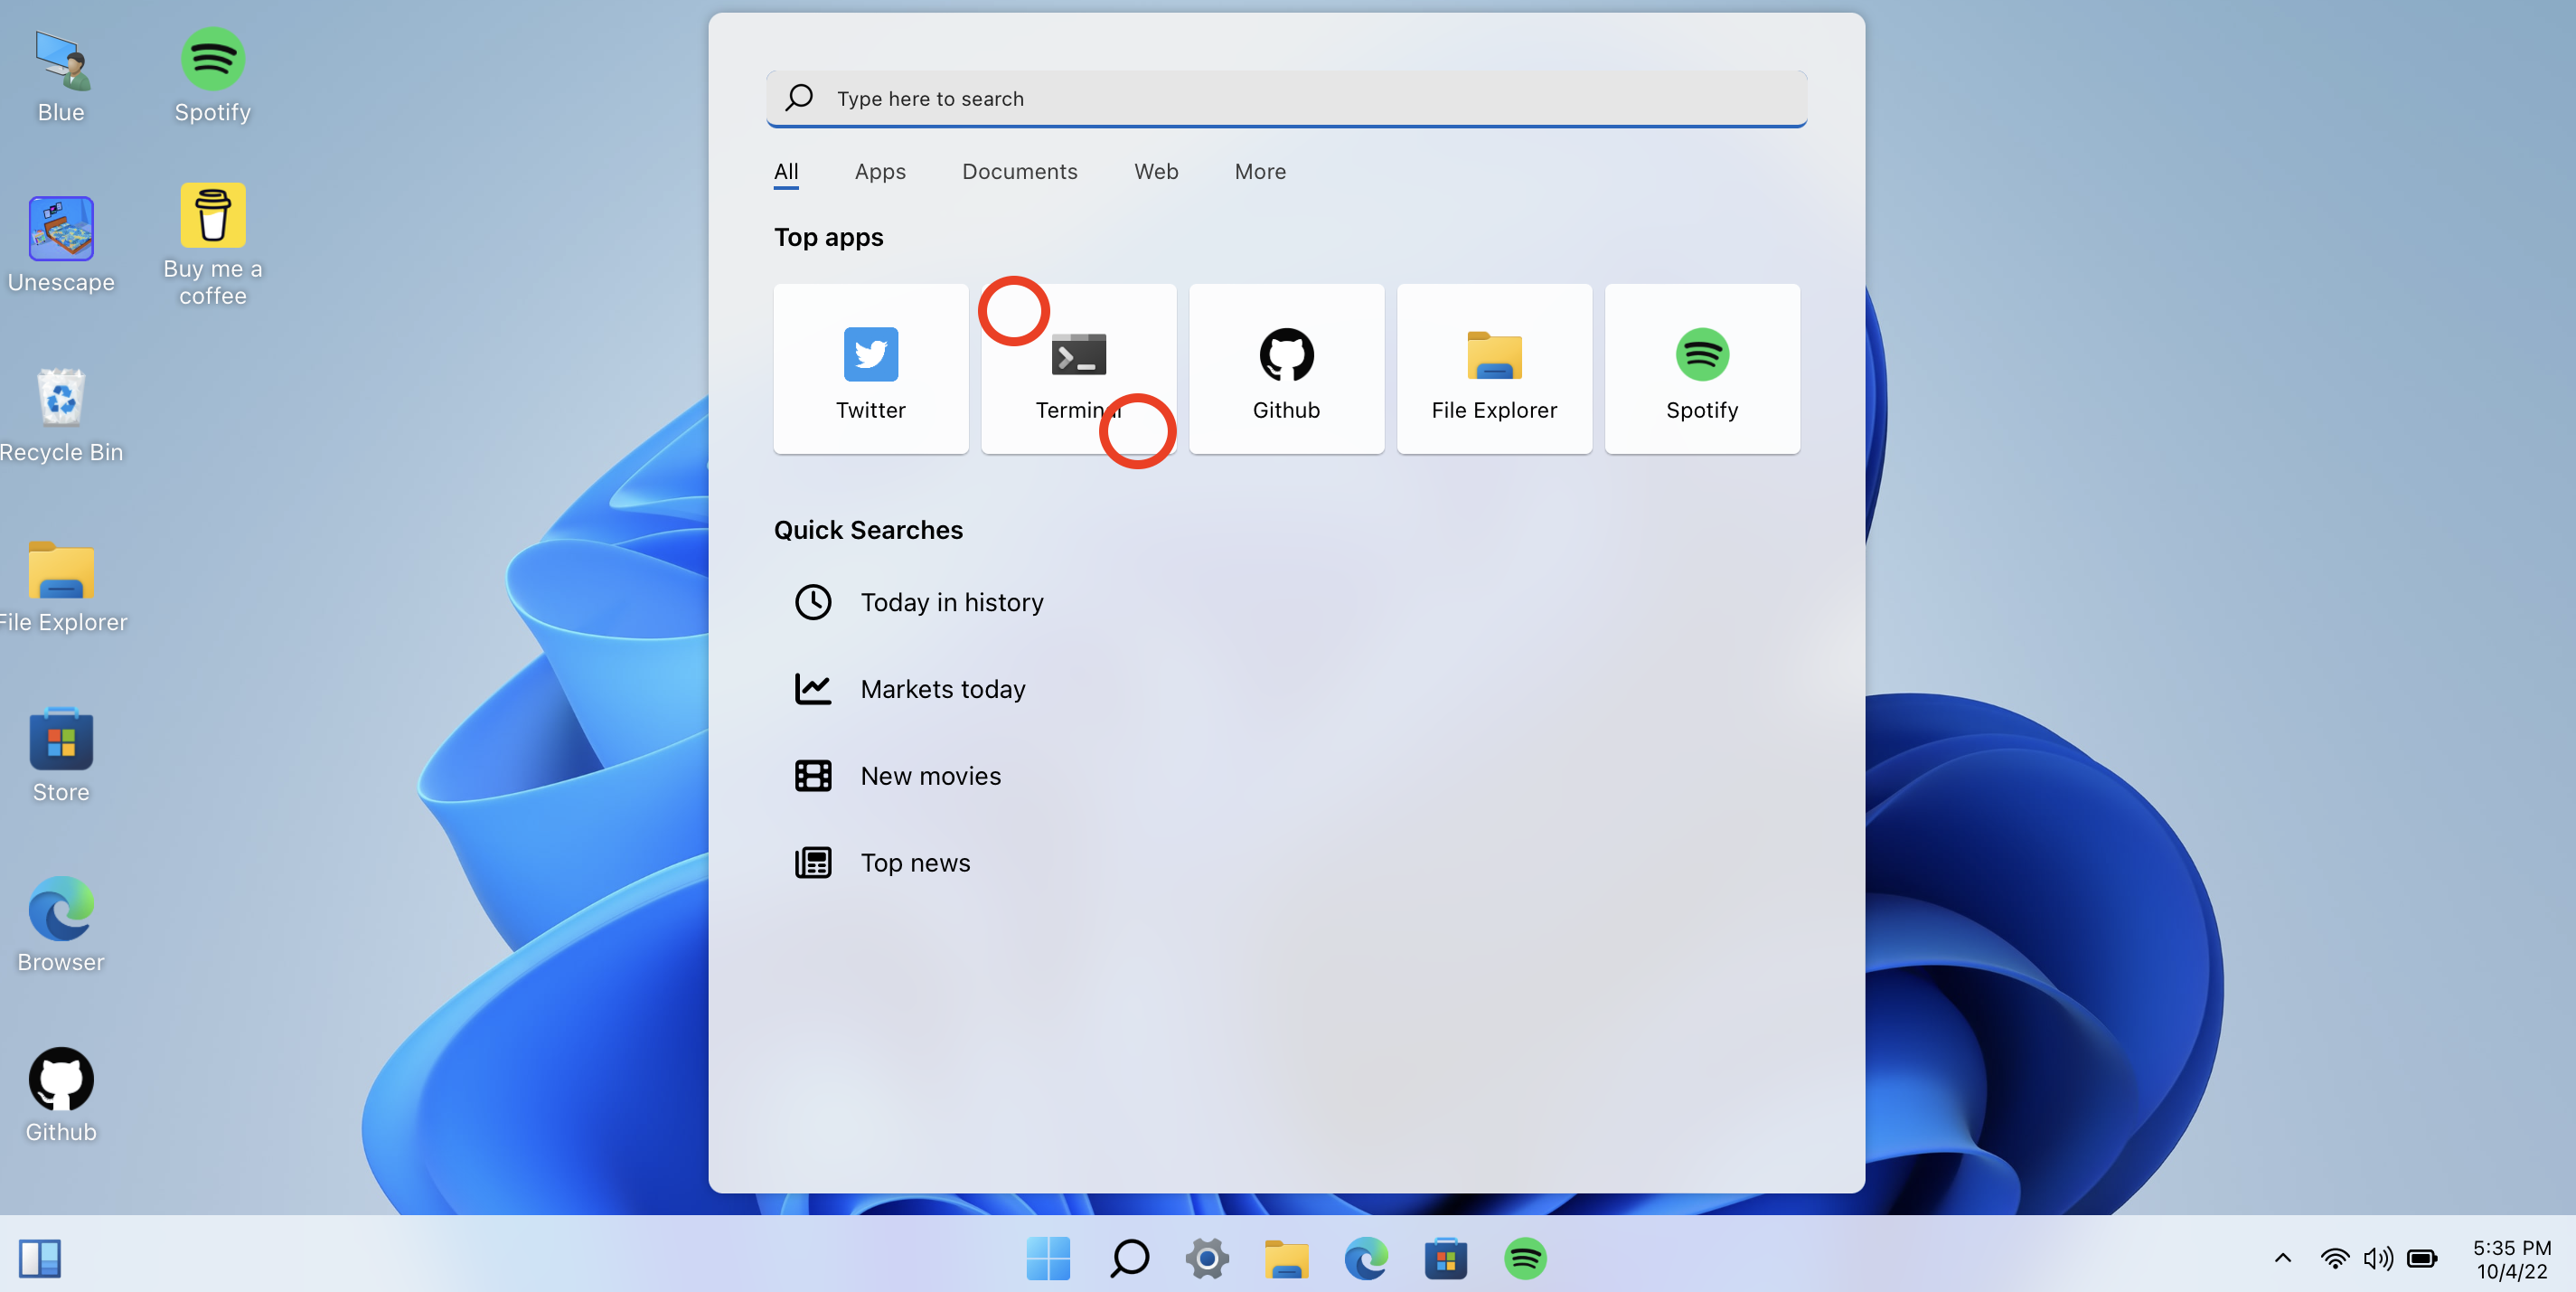Switch to the Documents tab
This screenshot has height=1292, width=2576.
[1019, 171]
